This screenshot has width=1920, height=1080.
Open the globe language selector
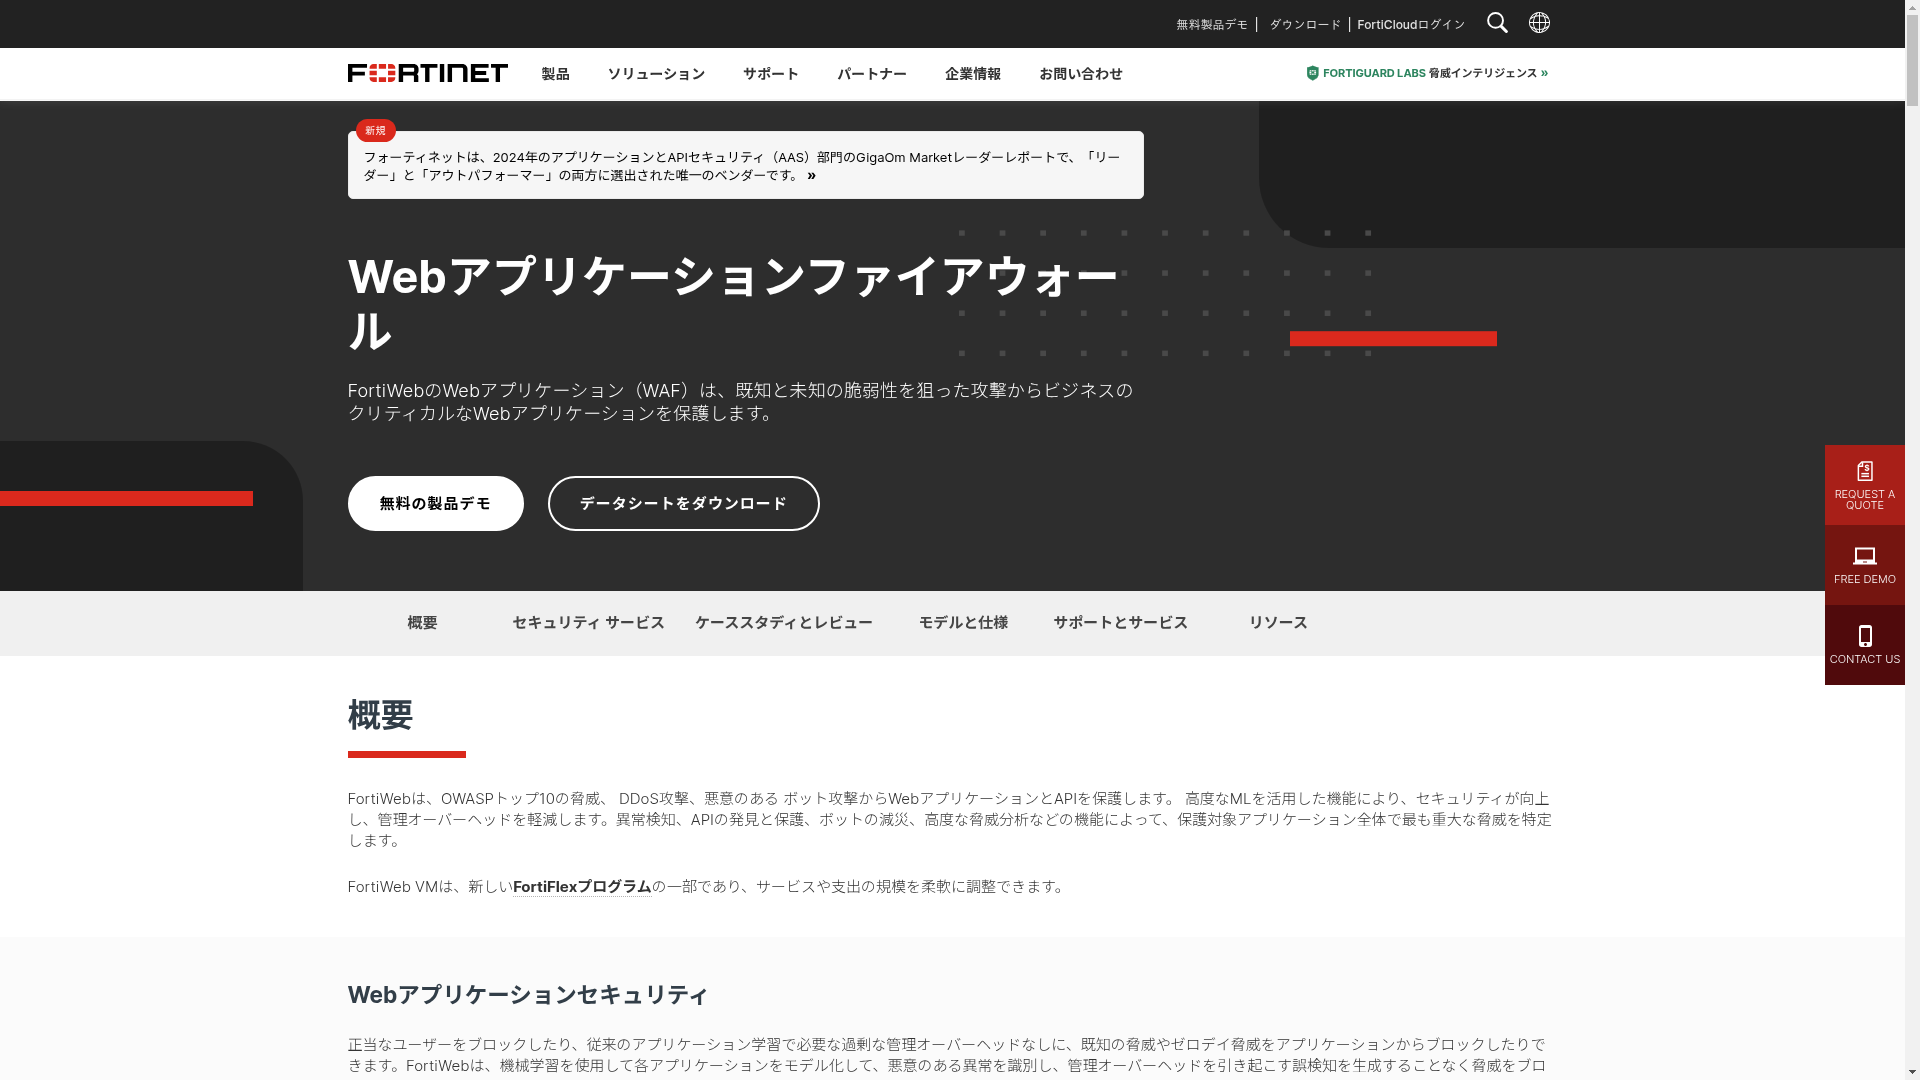pyautogui.click(x=1539, y=22)
